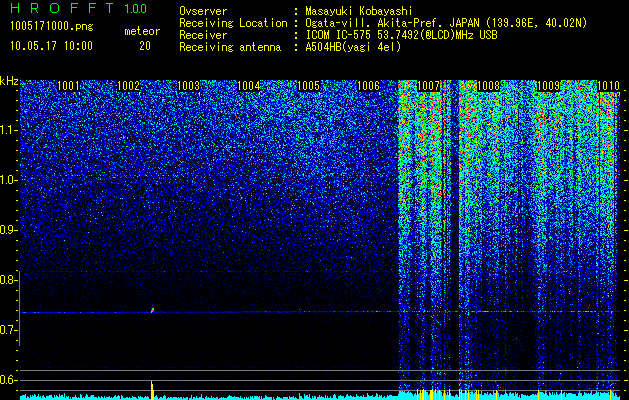Click the observer name Masayuki Kobayashi

[x=359, y=11]
